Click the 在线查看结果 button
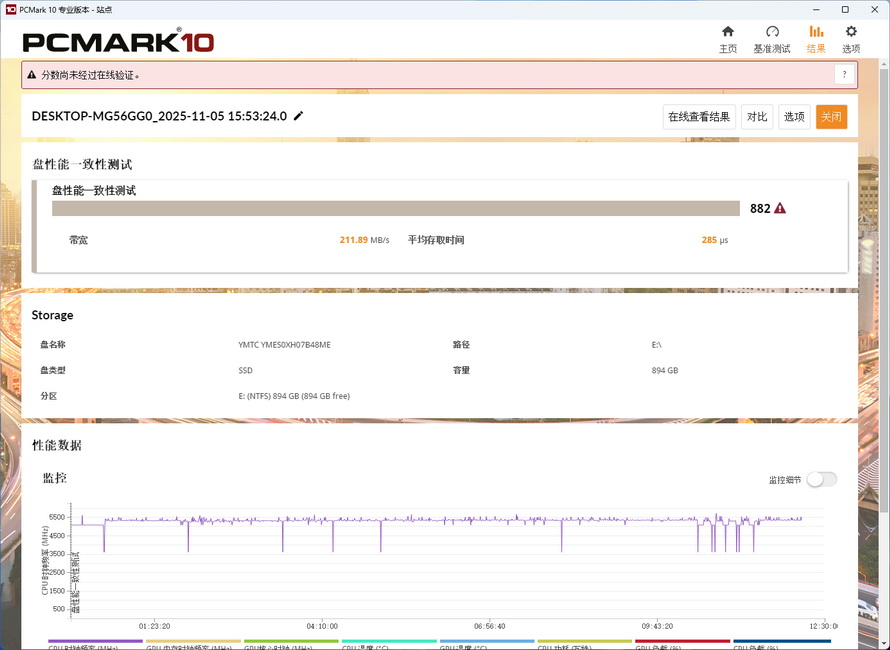 698,116
